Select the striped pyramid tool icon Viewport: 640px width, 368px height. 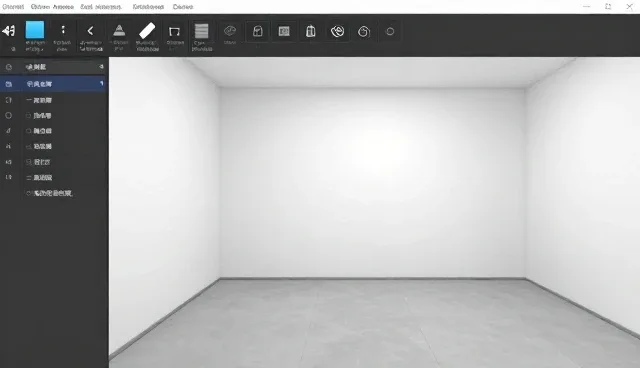119,31
